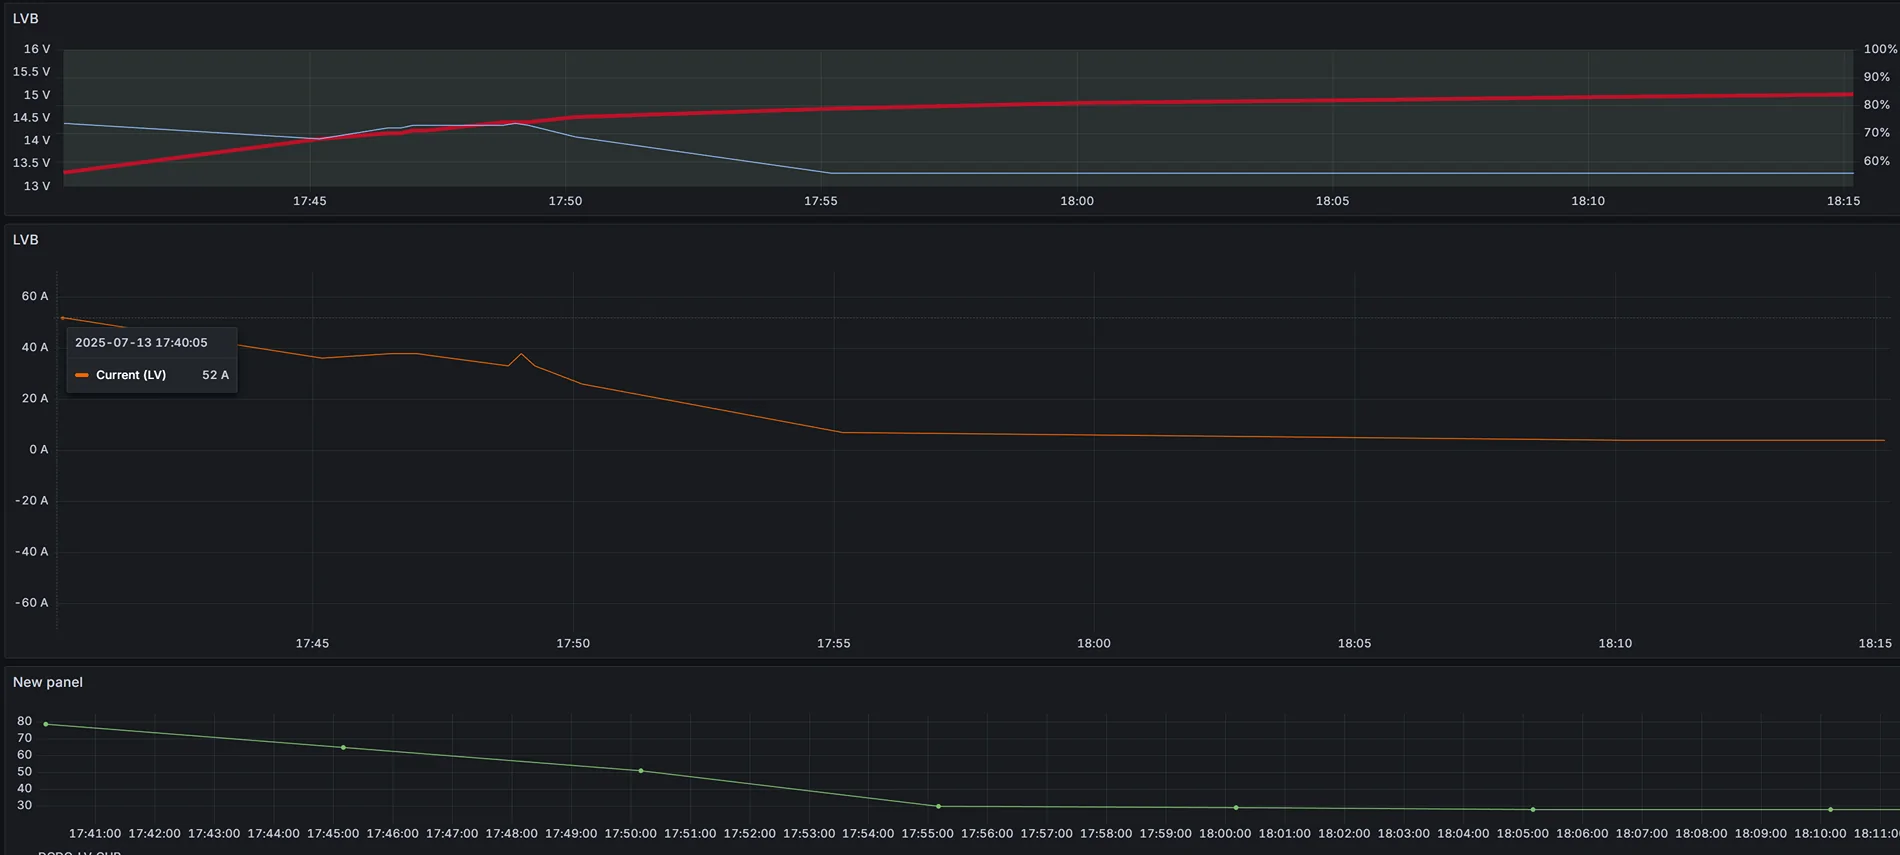This screenshot has height=855, width=1900.
Task: Click the green data point just after 18:05:00
Action: point(1533,809)
